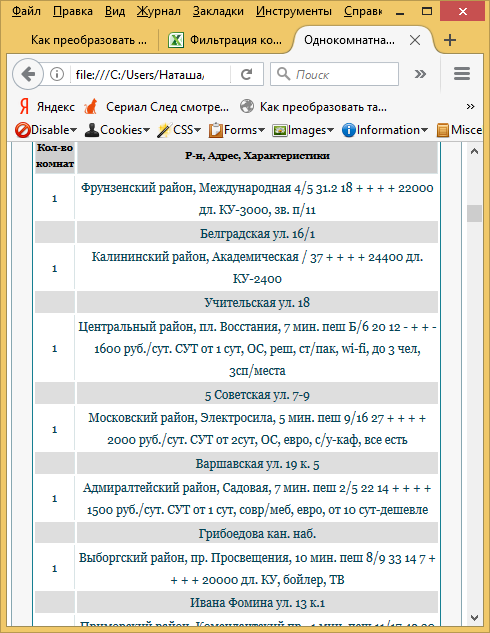Screen dimensions: 490x633
Task: Open Как преобразовать та... bookmark
Action: [x=313, y=107]
